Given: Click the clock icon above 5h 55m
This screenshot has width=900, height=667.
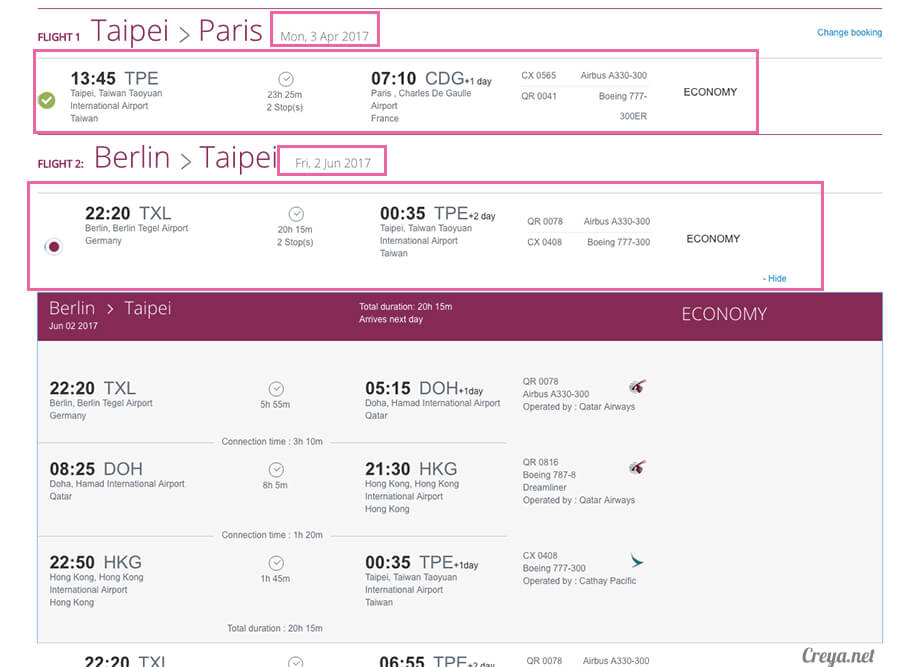Looking at the screenshot, I should (x=276, y=389).
